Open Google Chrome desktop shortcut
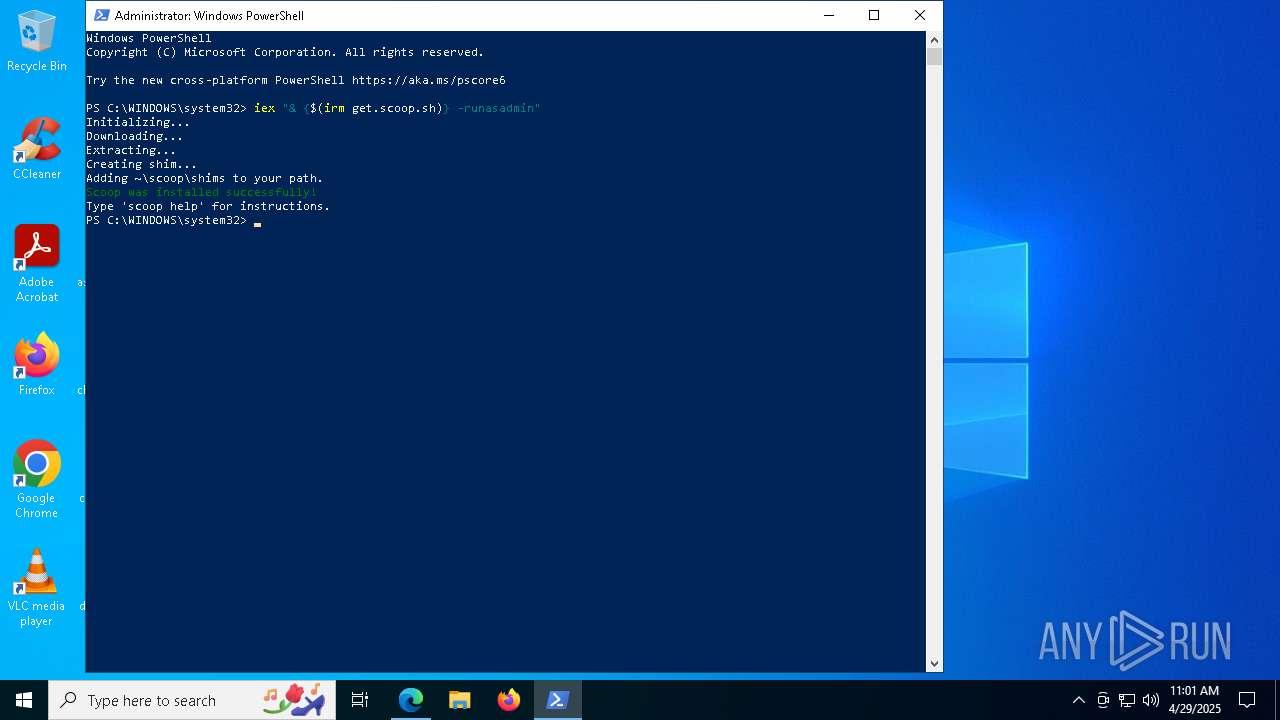 [37, 480]
